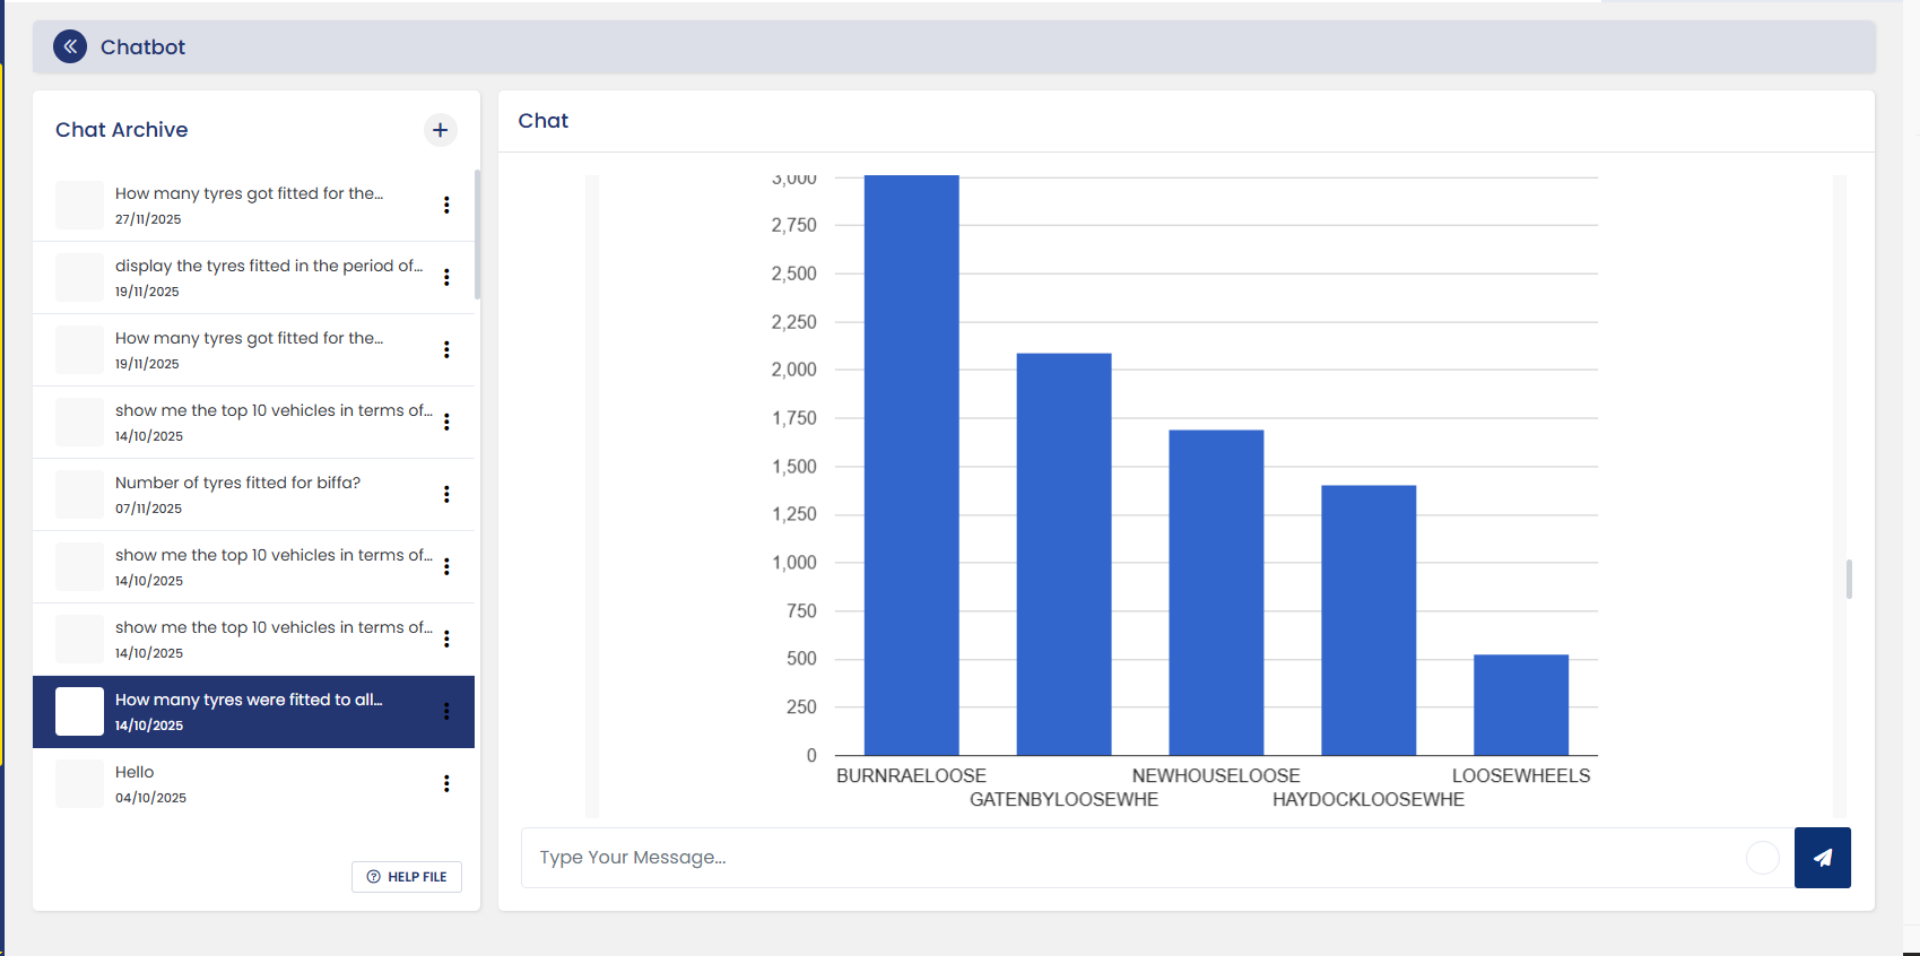Click the chat panel vertical scrollbar thumb
This screenshot has height=956, width=1920.
1849,579
